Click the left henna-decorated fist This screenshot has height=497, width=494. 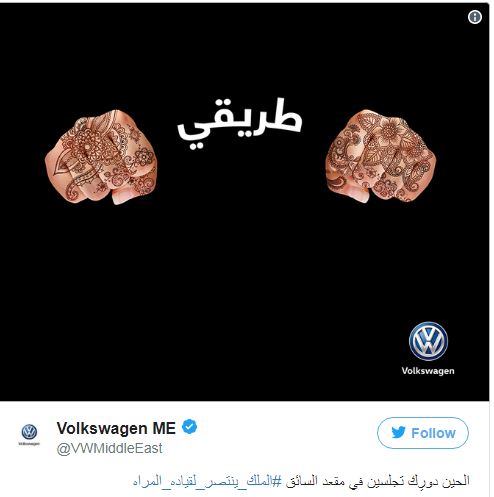[x=101, y=157]
